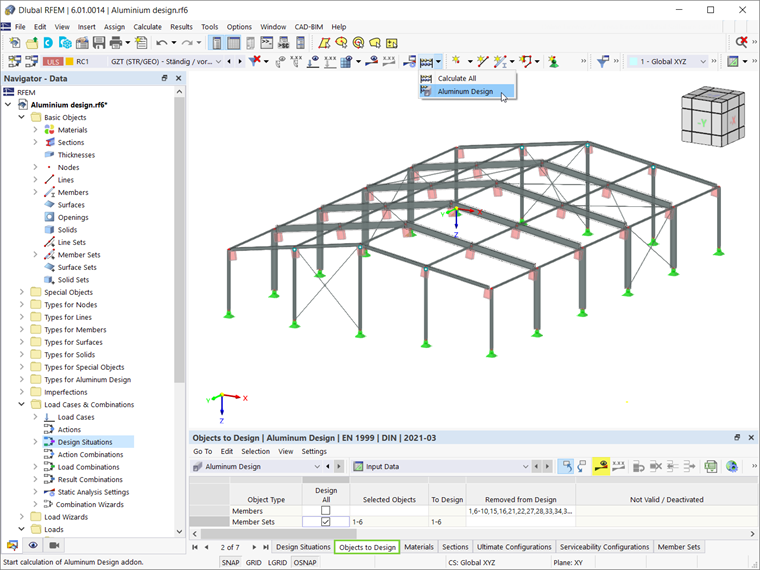The image size is (760, 570).
Task: Toggle GRID in the status bar
Action: click(x=253, y=562)
